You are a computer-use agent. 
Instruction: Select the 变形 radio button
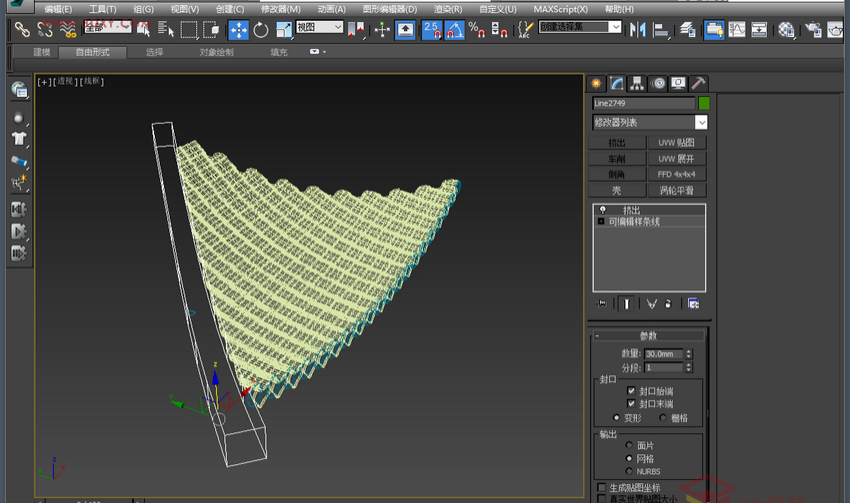pyautogui.click(x=616, y=417)
